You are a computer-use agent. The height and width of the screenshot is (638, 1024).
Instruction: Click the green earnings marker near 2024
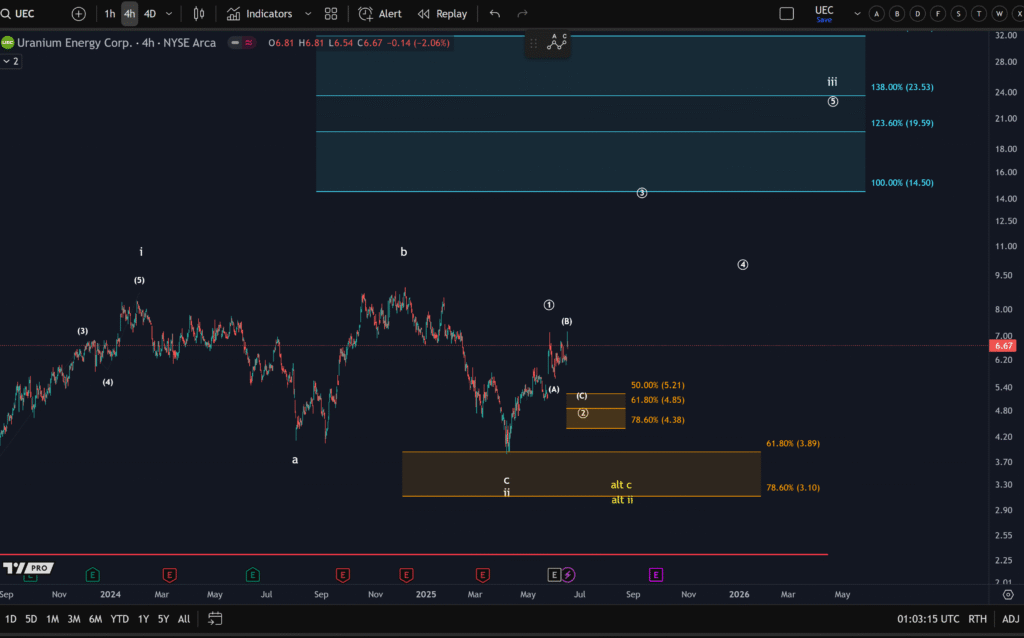[92, 575]
